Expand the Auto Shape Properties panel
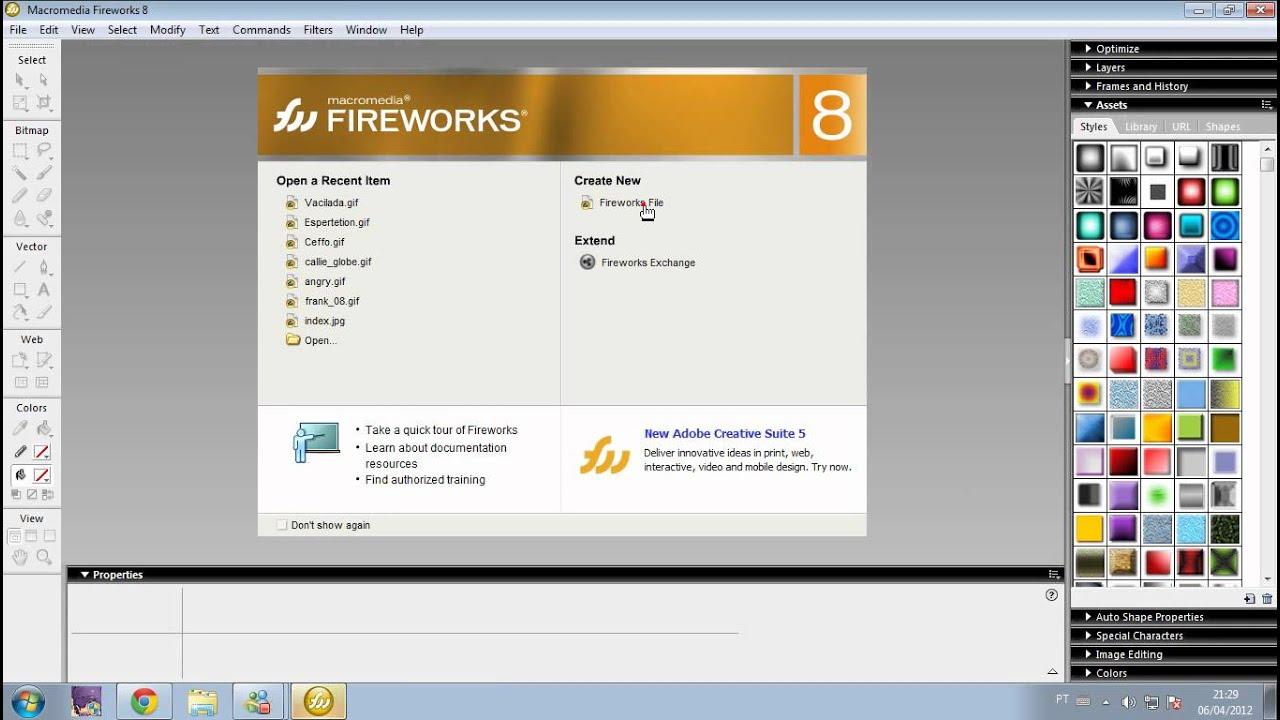Image resolution: width=1280 pixels, height=720 pixels. [1149, 618]
